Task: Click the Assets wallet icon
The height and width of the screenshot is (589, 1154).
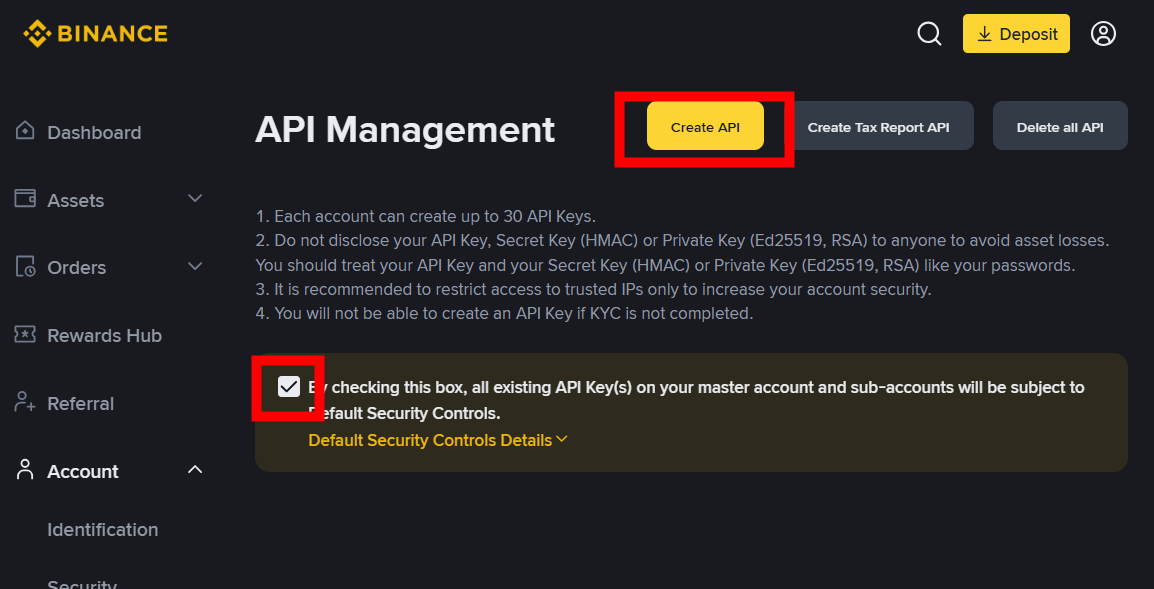Action: click(x=25, y=199)
